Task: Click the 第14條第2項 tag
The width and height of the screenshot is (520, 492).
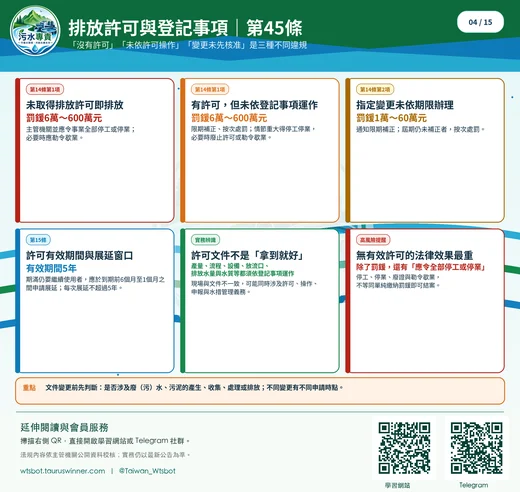Action: [x=375, y=89]
